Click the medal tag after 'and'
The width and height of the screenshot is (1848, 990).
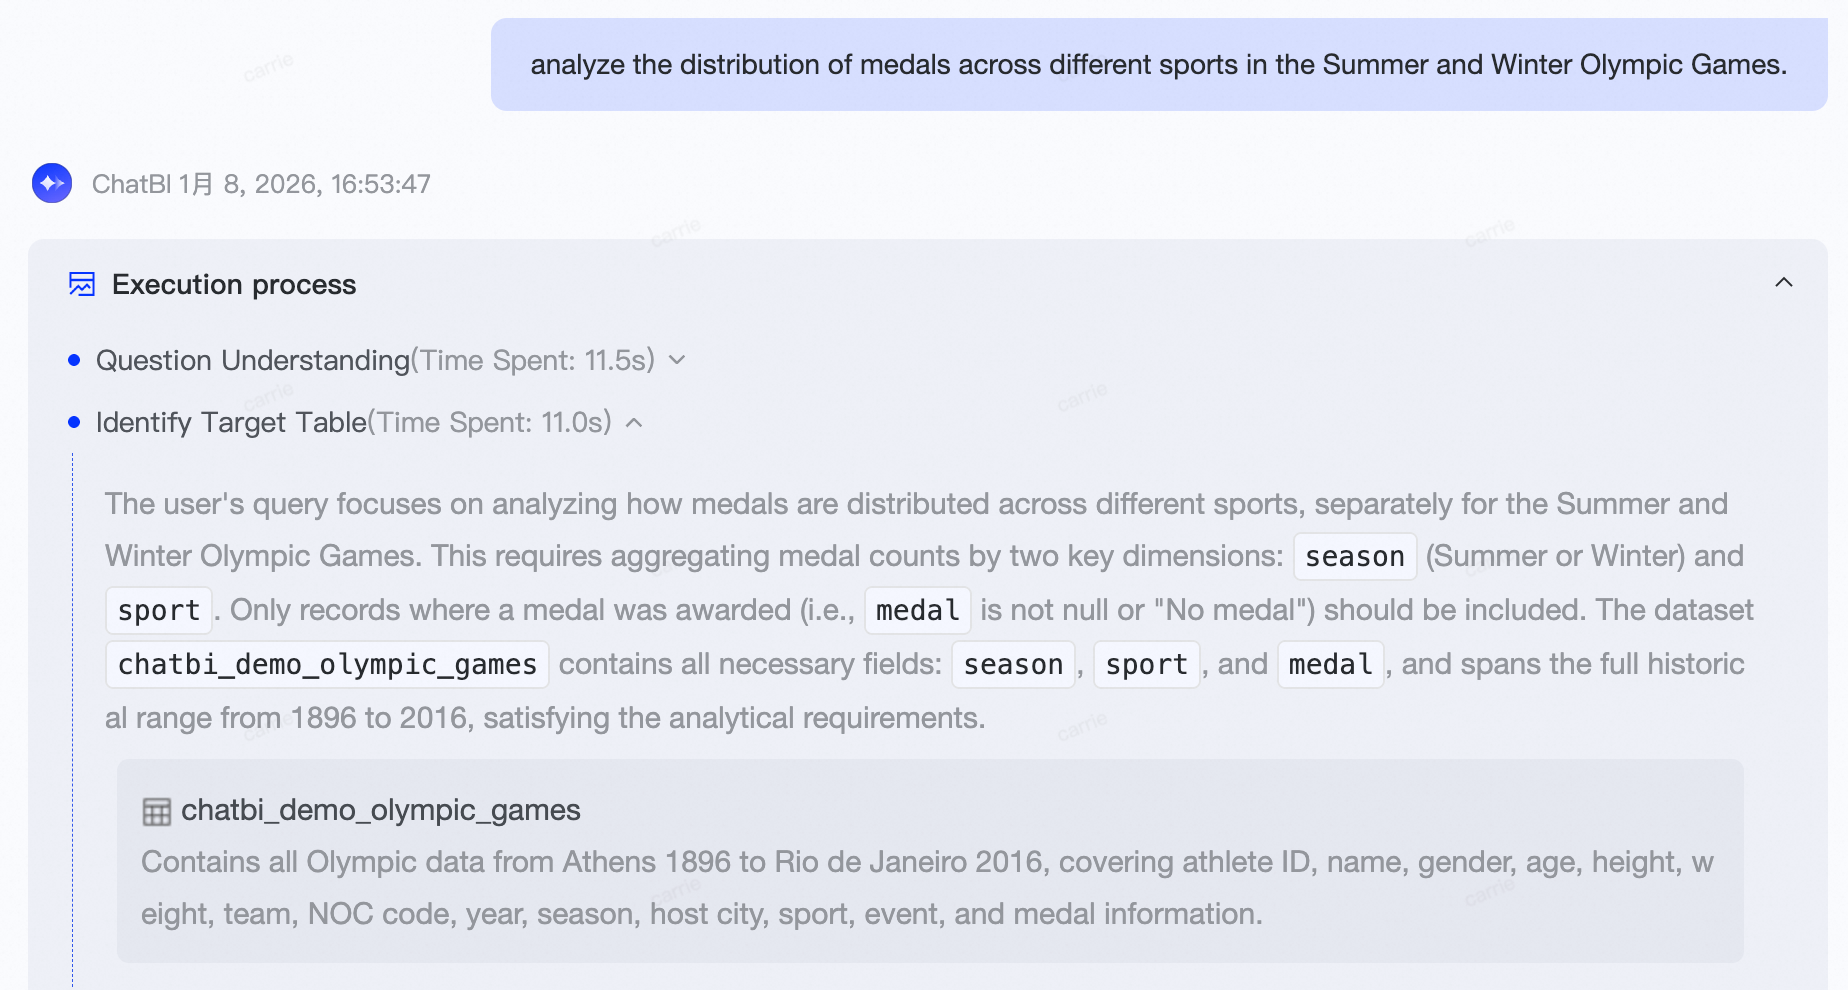coord(1330,665)
